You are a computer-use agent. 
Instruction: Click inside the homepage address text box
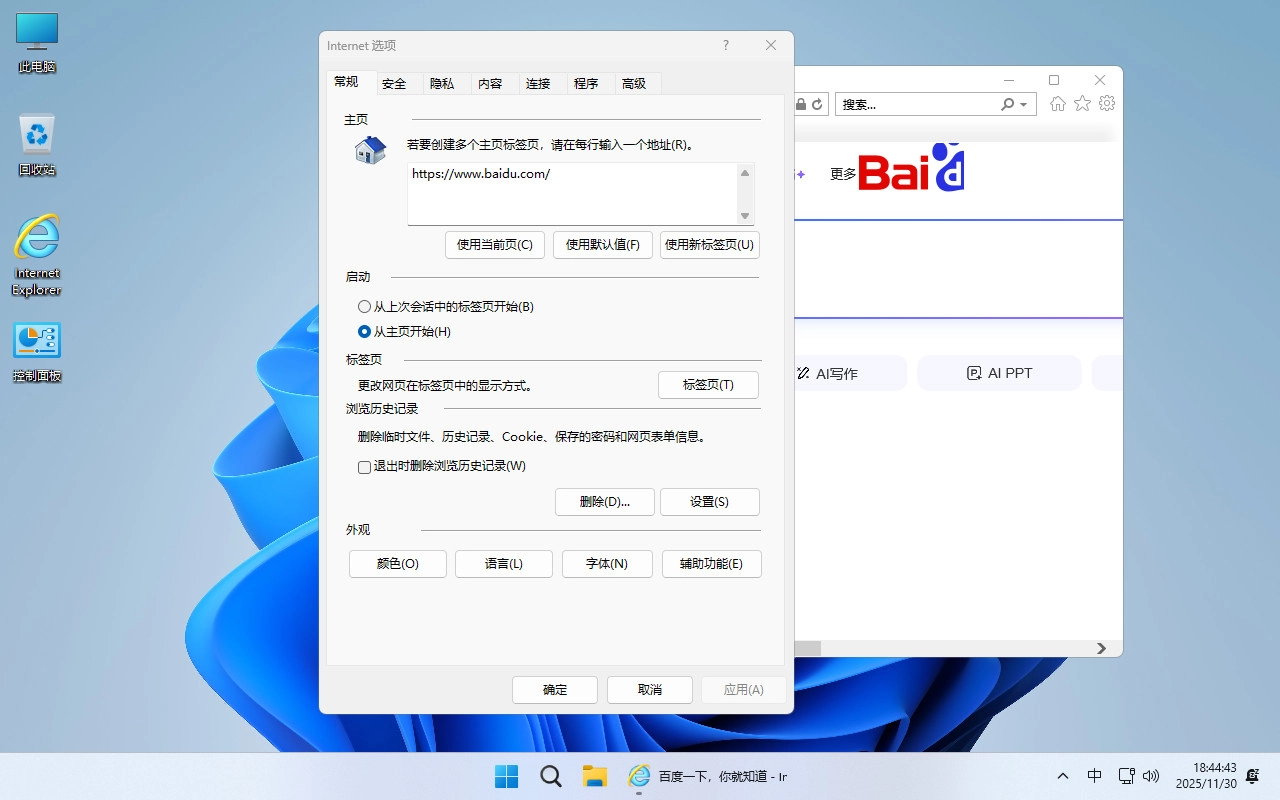pos(570,190)
